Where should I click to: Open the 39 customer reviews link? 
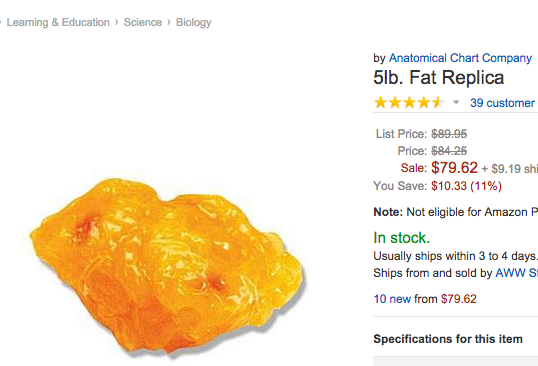[504, 103]
